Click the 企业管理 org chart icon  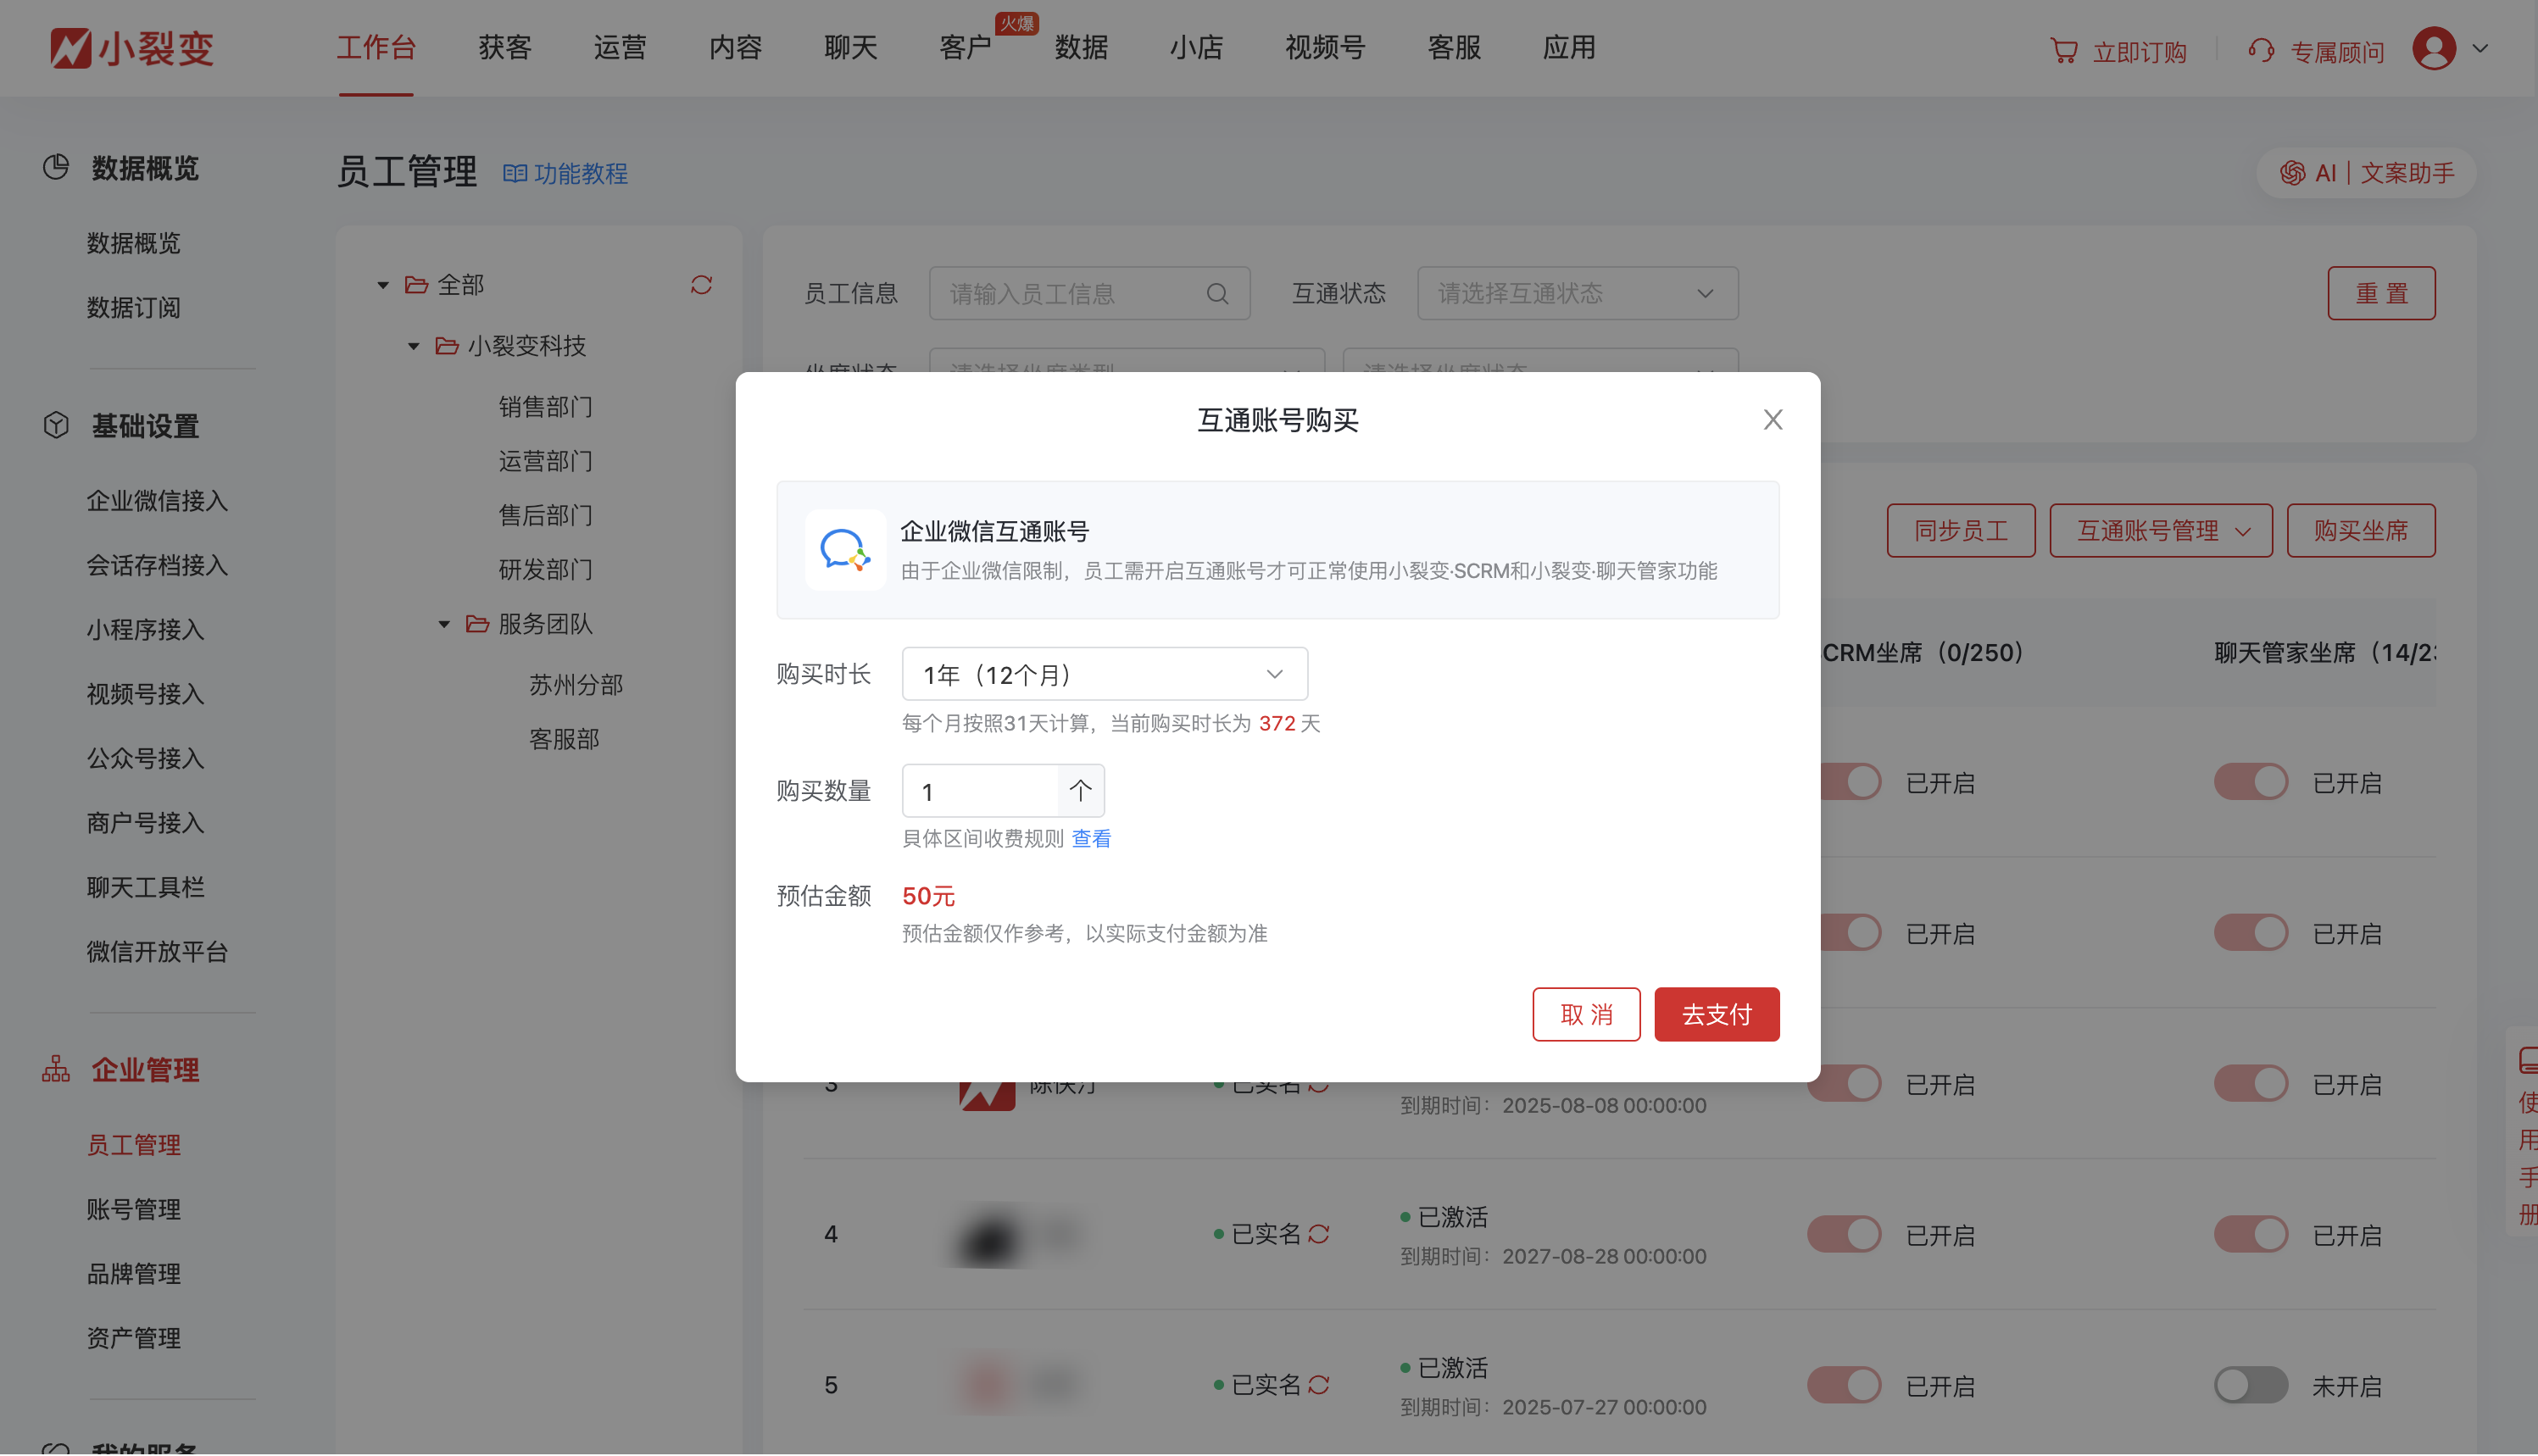pos(56,1069)
